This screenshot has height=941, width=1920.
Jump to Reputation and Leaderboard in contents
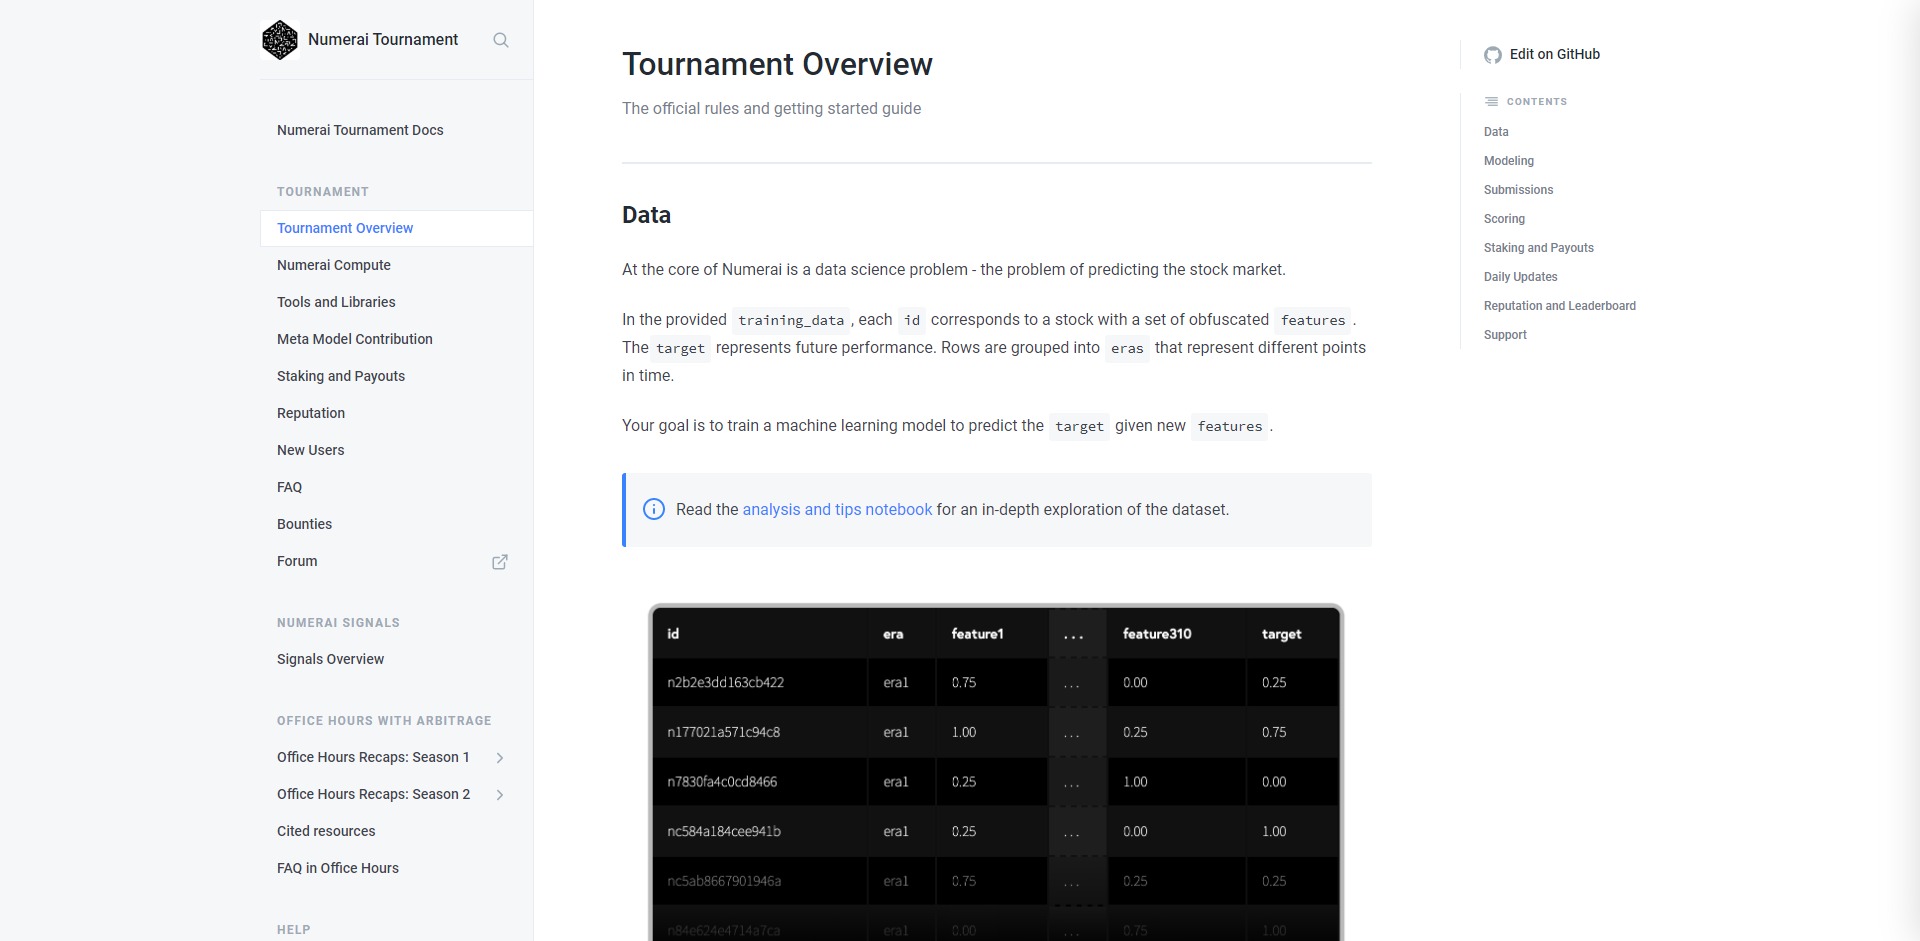pyautogui.click(x=1559, y=306)
